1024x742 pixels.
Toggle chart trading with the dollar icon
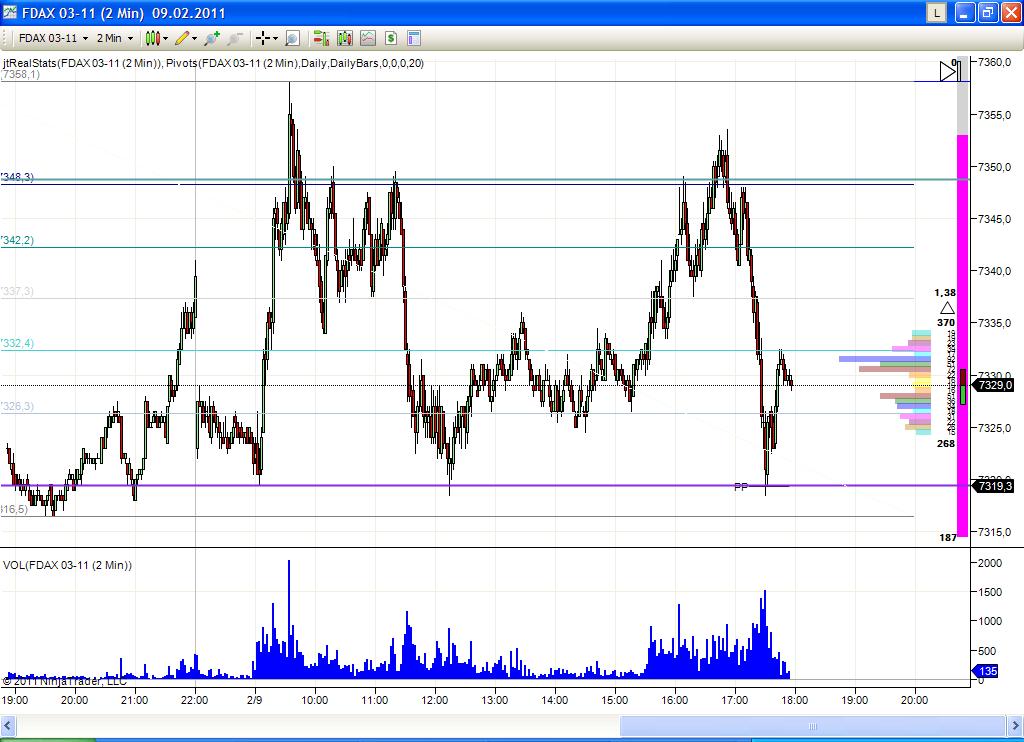click(x=391, y=38)
